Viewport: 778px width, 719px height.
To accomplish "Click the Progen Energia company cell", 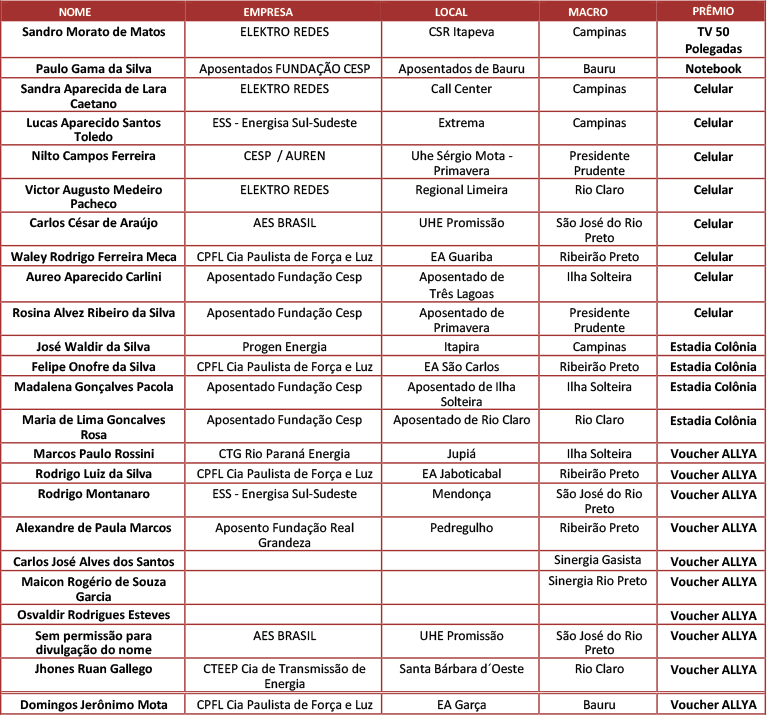I will pos(284,347).
